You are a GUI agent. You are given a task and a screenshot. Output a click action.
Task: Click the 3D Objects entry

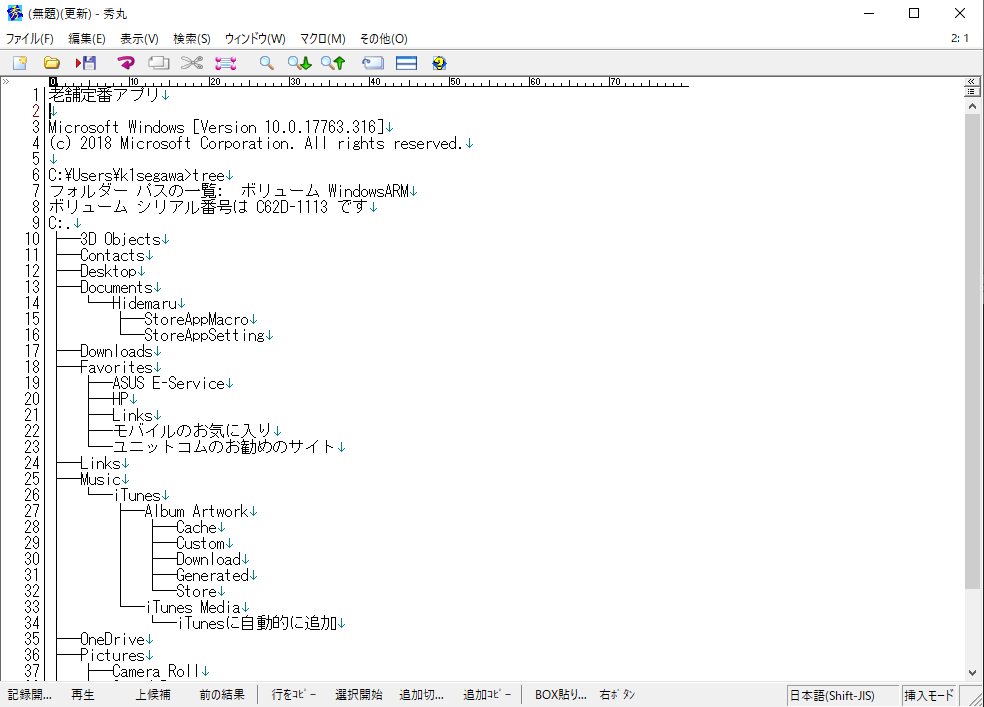click(120, 239)
